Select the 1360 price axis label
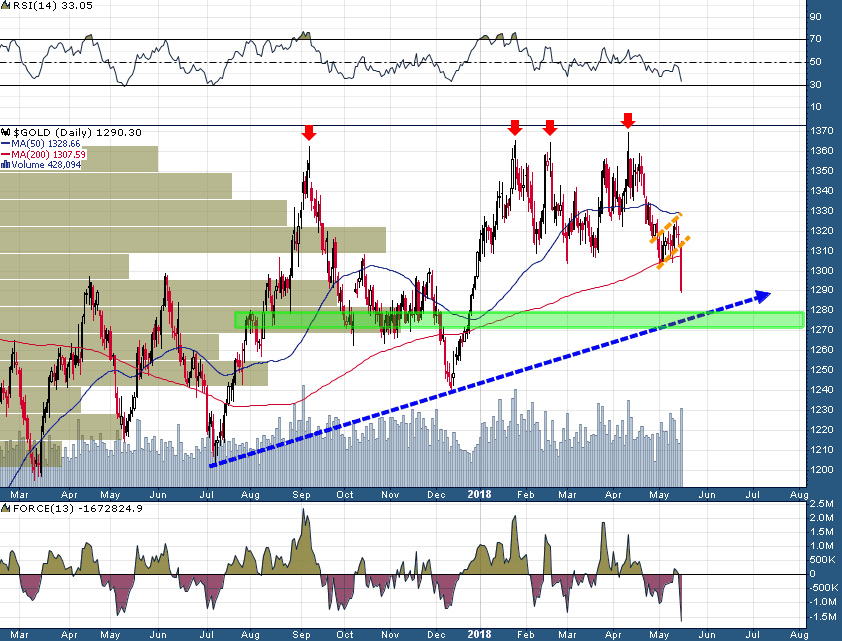Image resolution: width=842 pixels, height=641 pixels. click(x=822, y=151)
